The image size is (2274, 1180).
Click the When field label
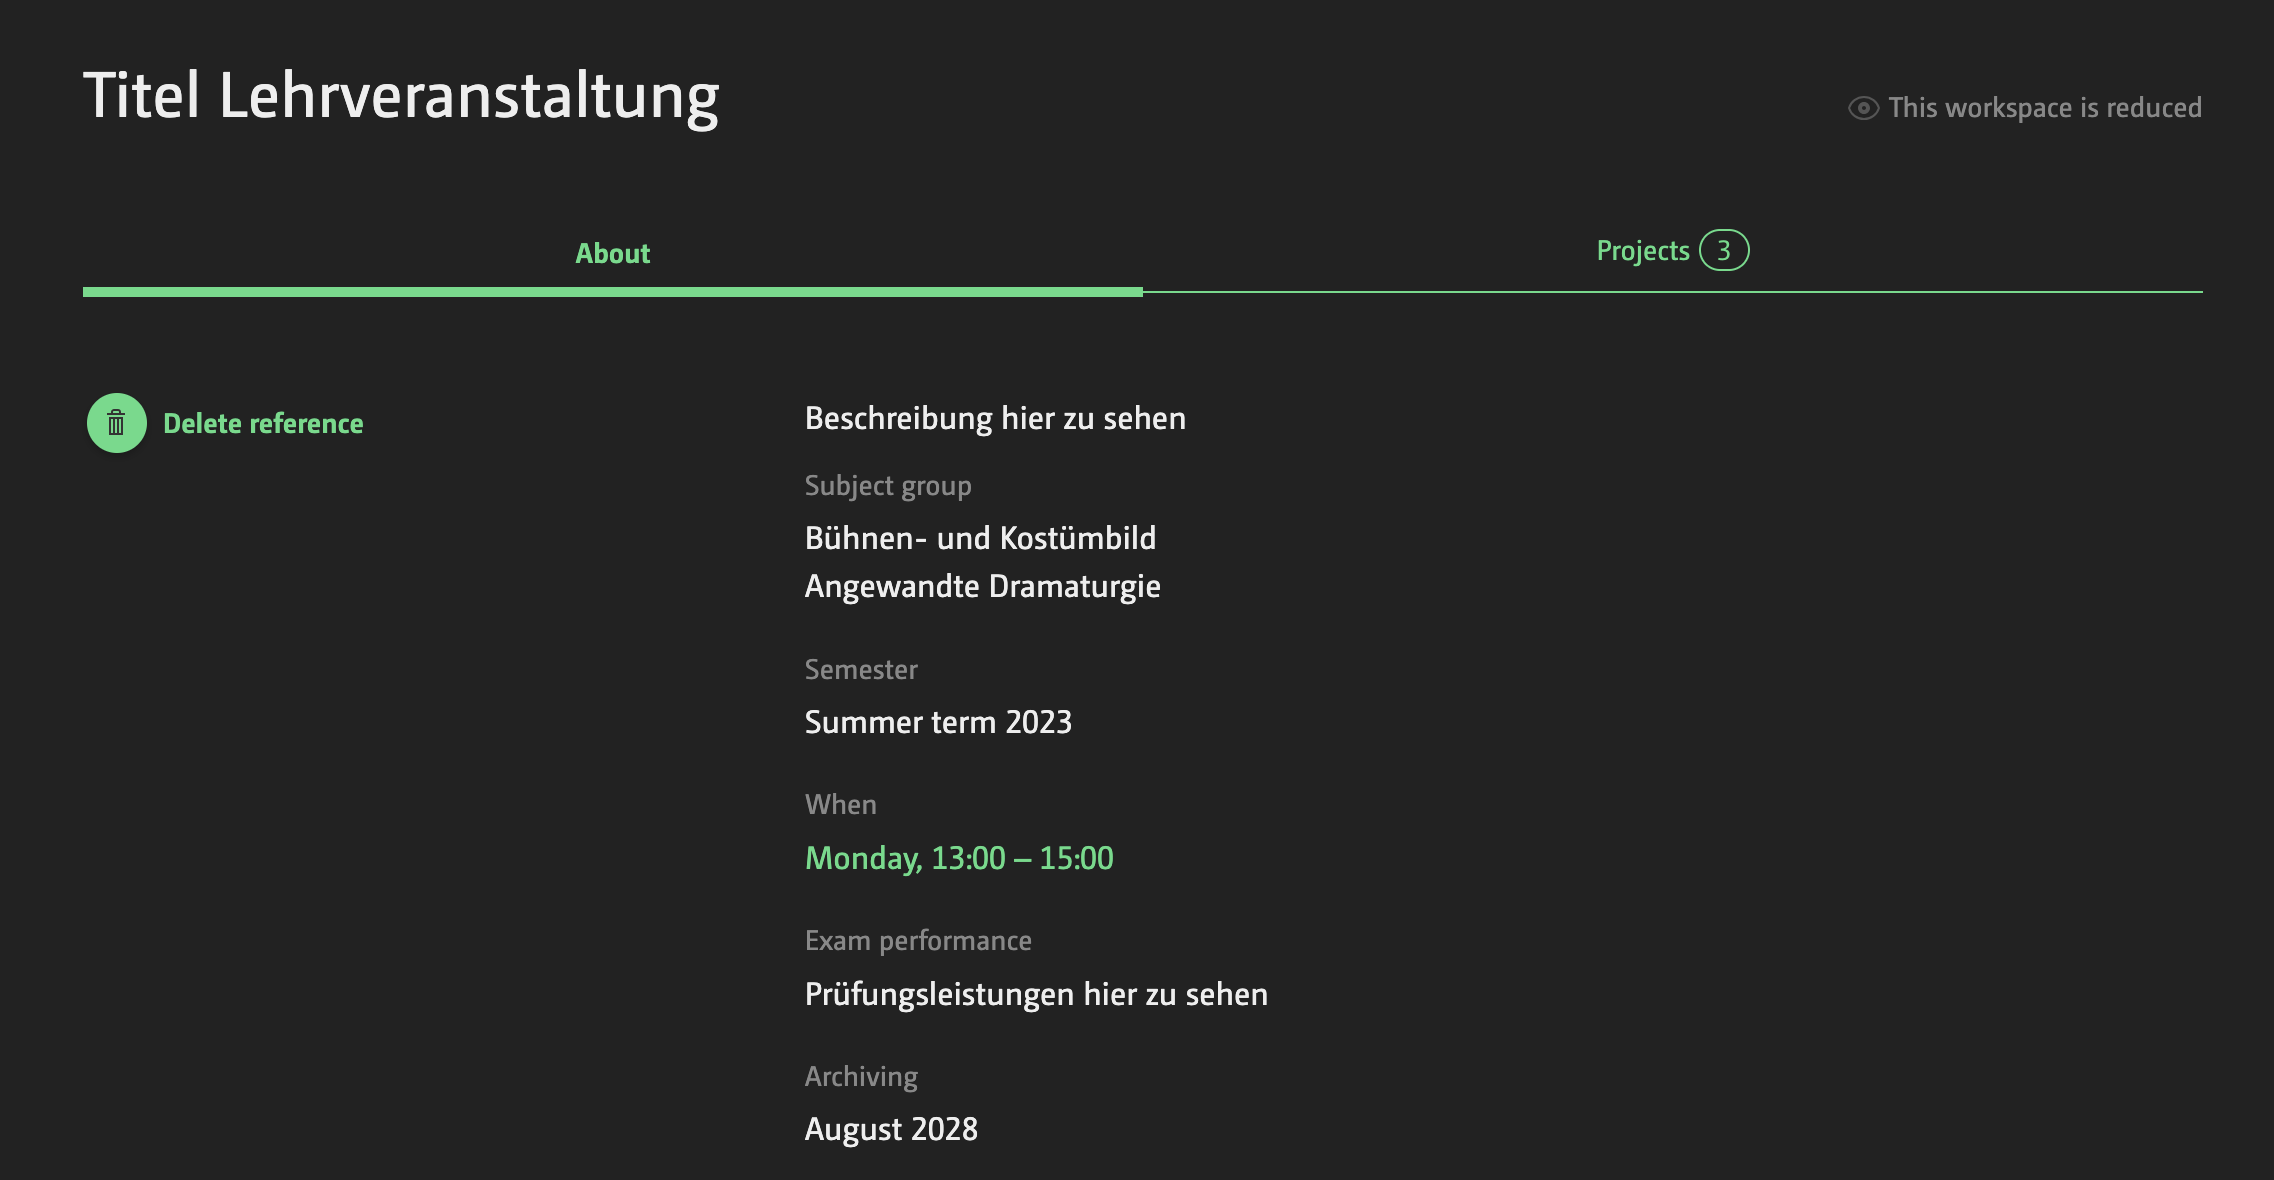coord(840,805)
